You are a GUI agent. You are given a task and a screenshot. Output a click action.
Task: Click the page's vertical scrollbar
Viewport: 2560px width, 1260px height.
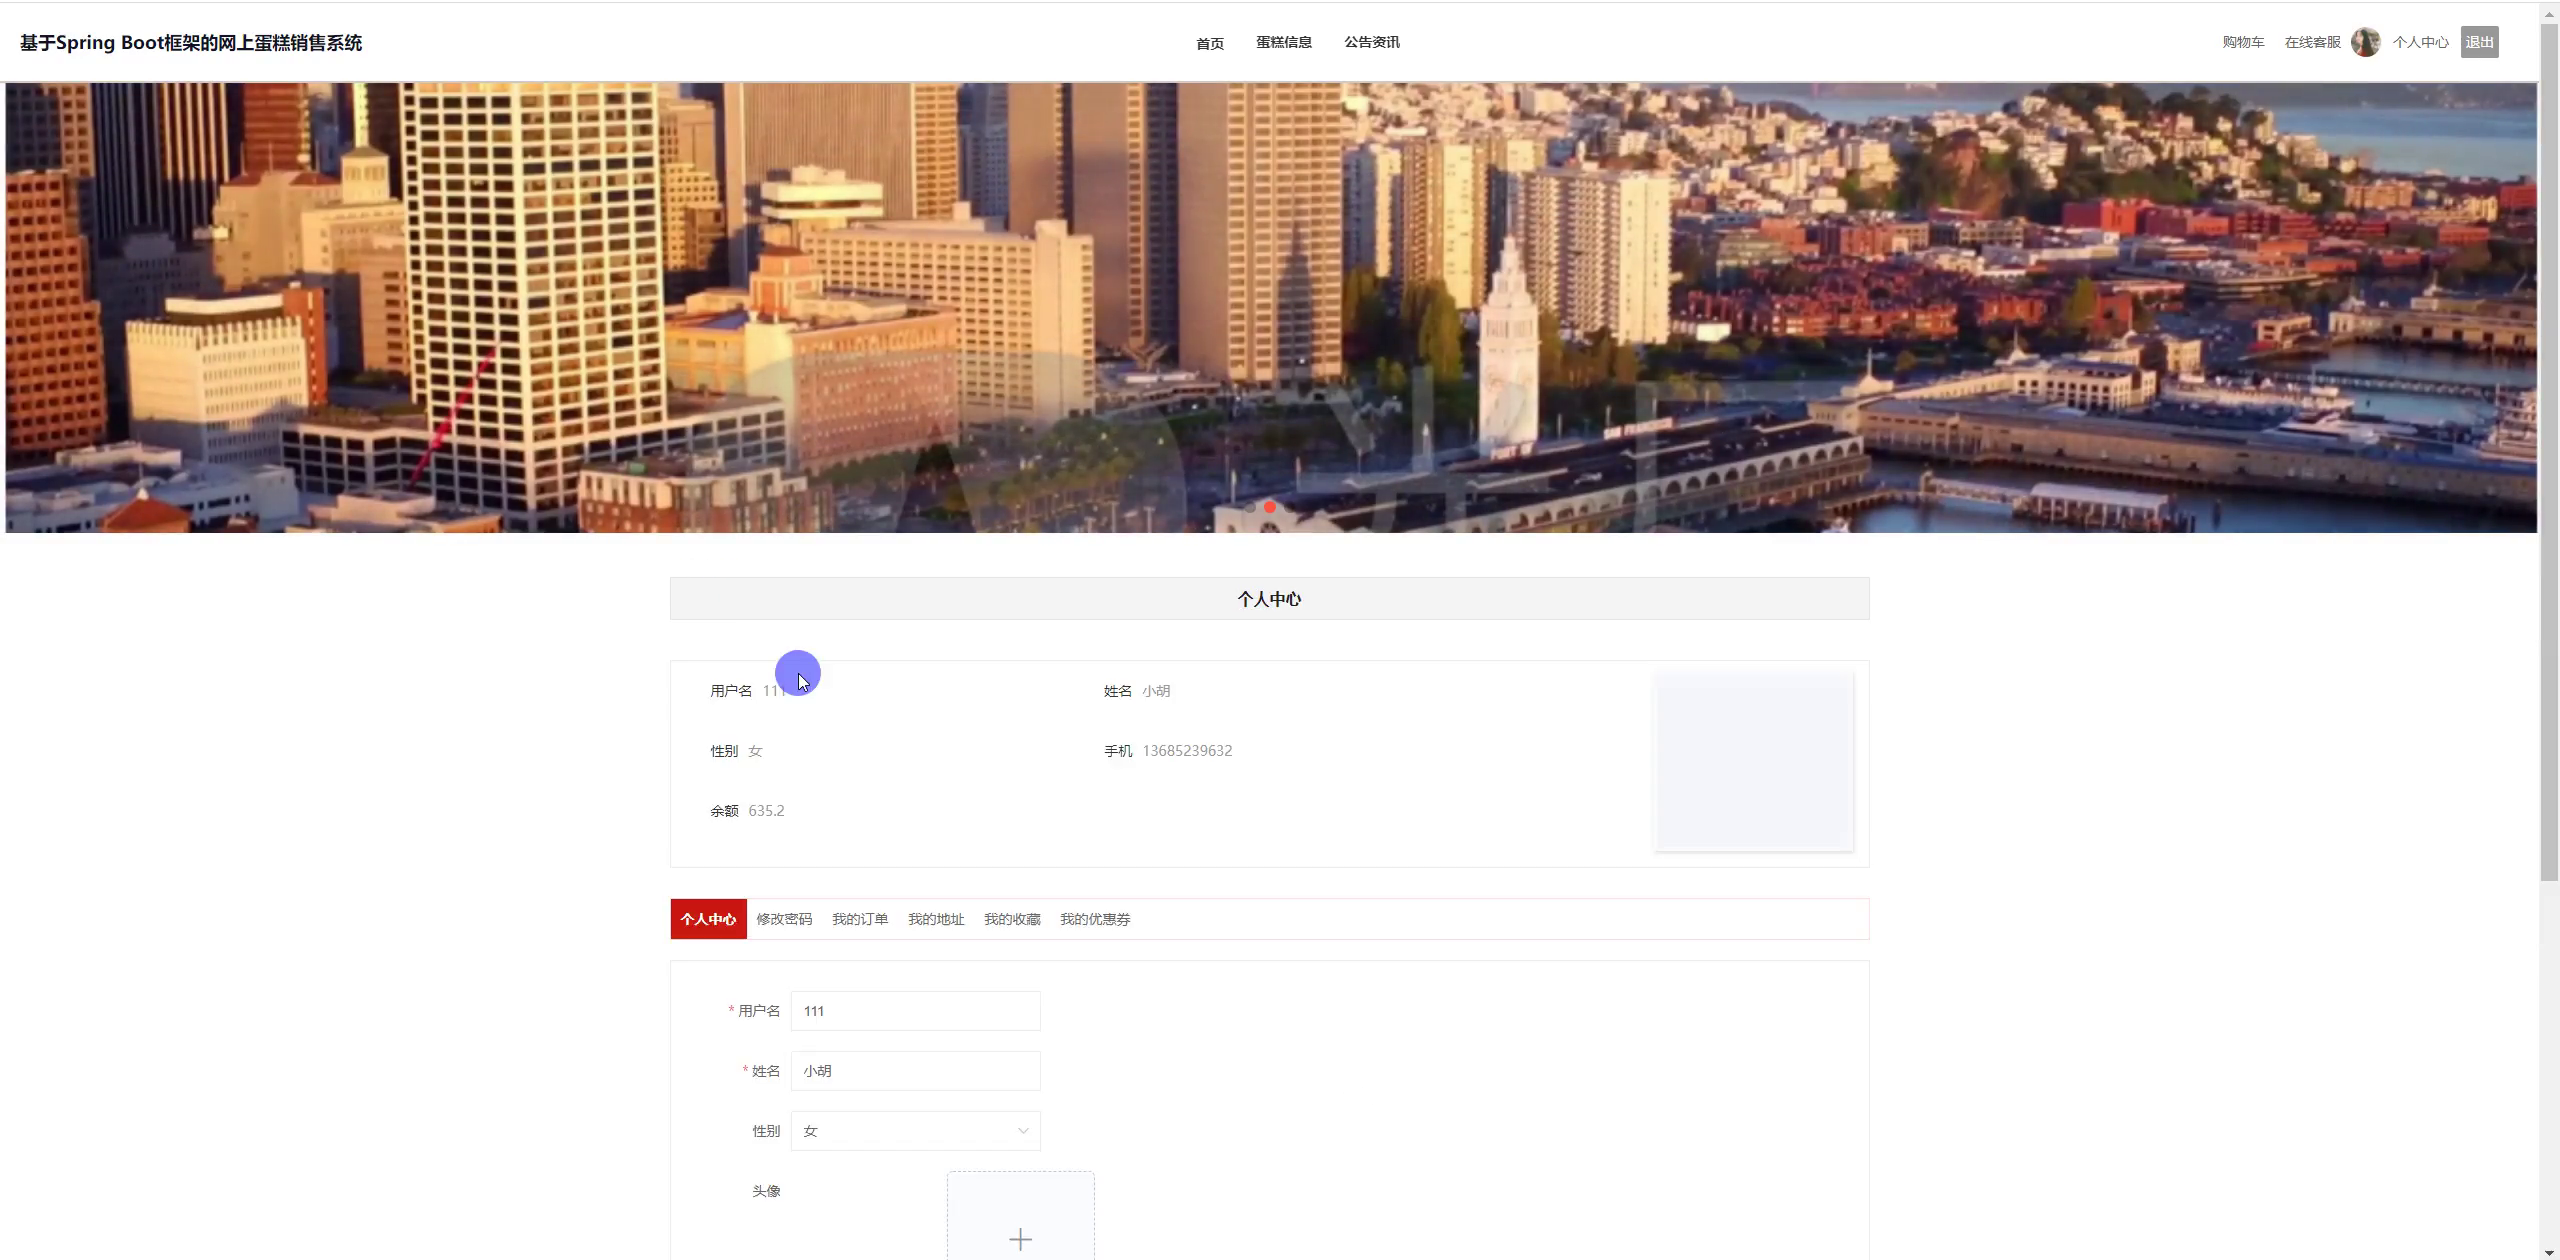pyautogui.click(x=2549, y=450)
